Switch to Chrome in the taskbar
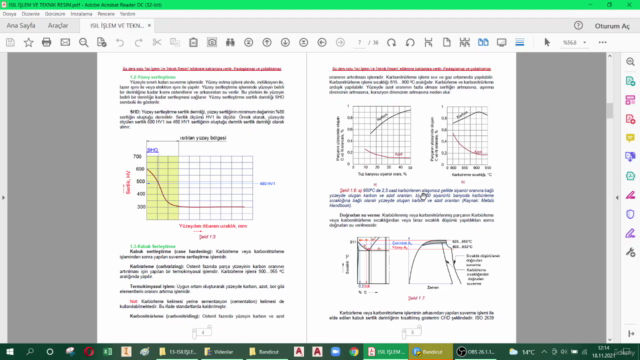Viewport: 640px width, 360px height. [354, 352]
